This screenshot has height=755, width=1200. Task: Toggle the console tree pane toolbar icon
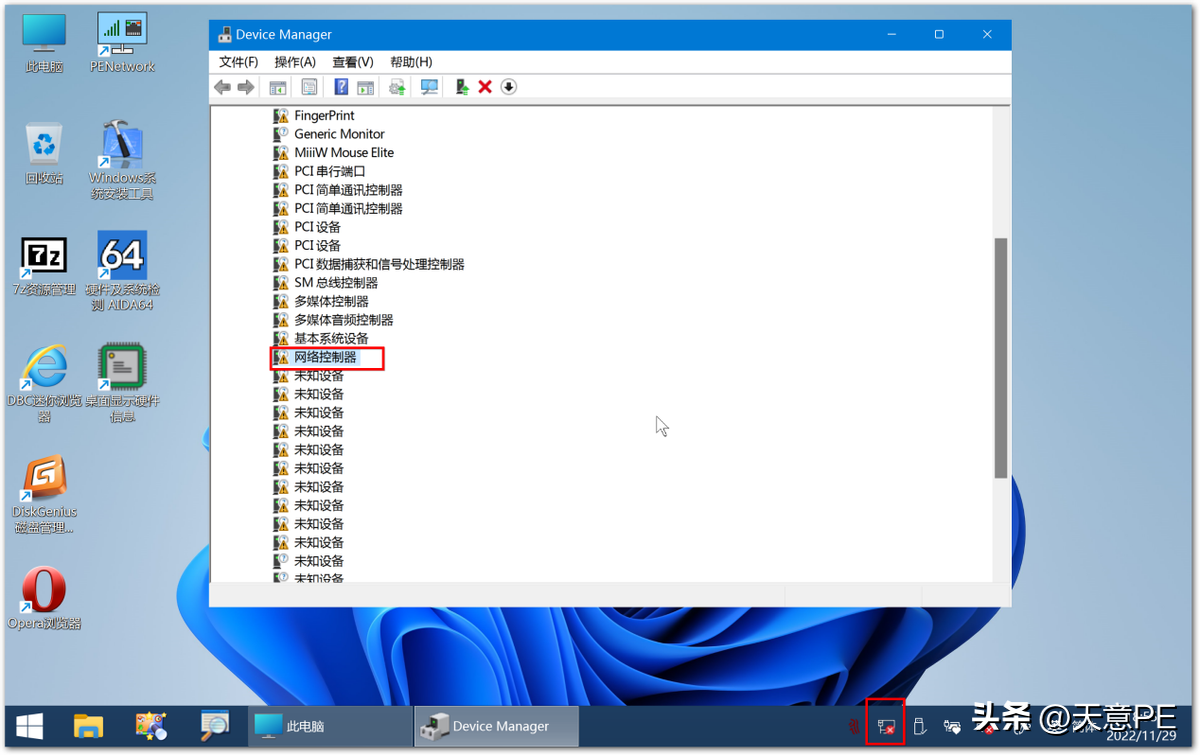[278, 88]
